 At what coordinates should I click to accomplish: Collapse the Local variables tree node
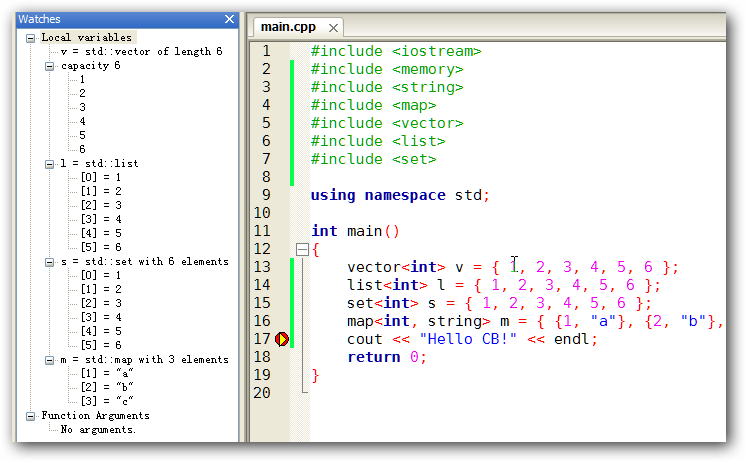point(30,38)
